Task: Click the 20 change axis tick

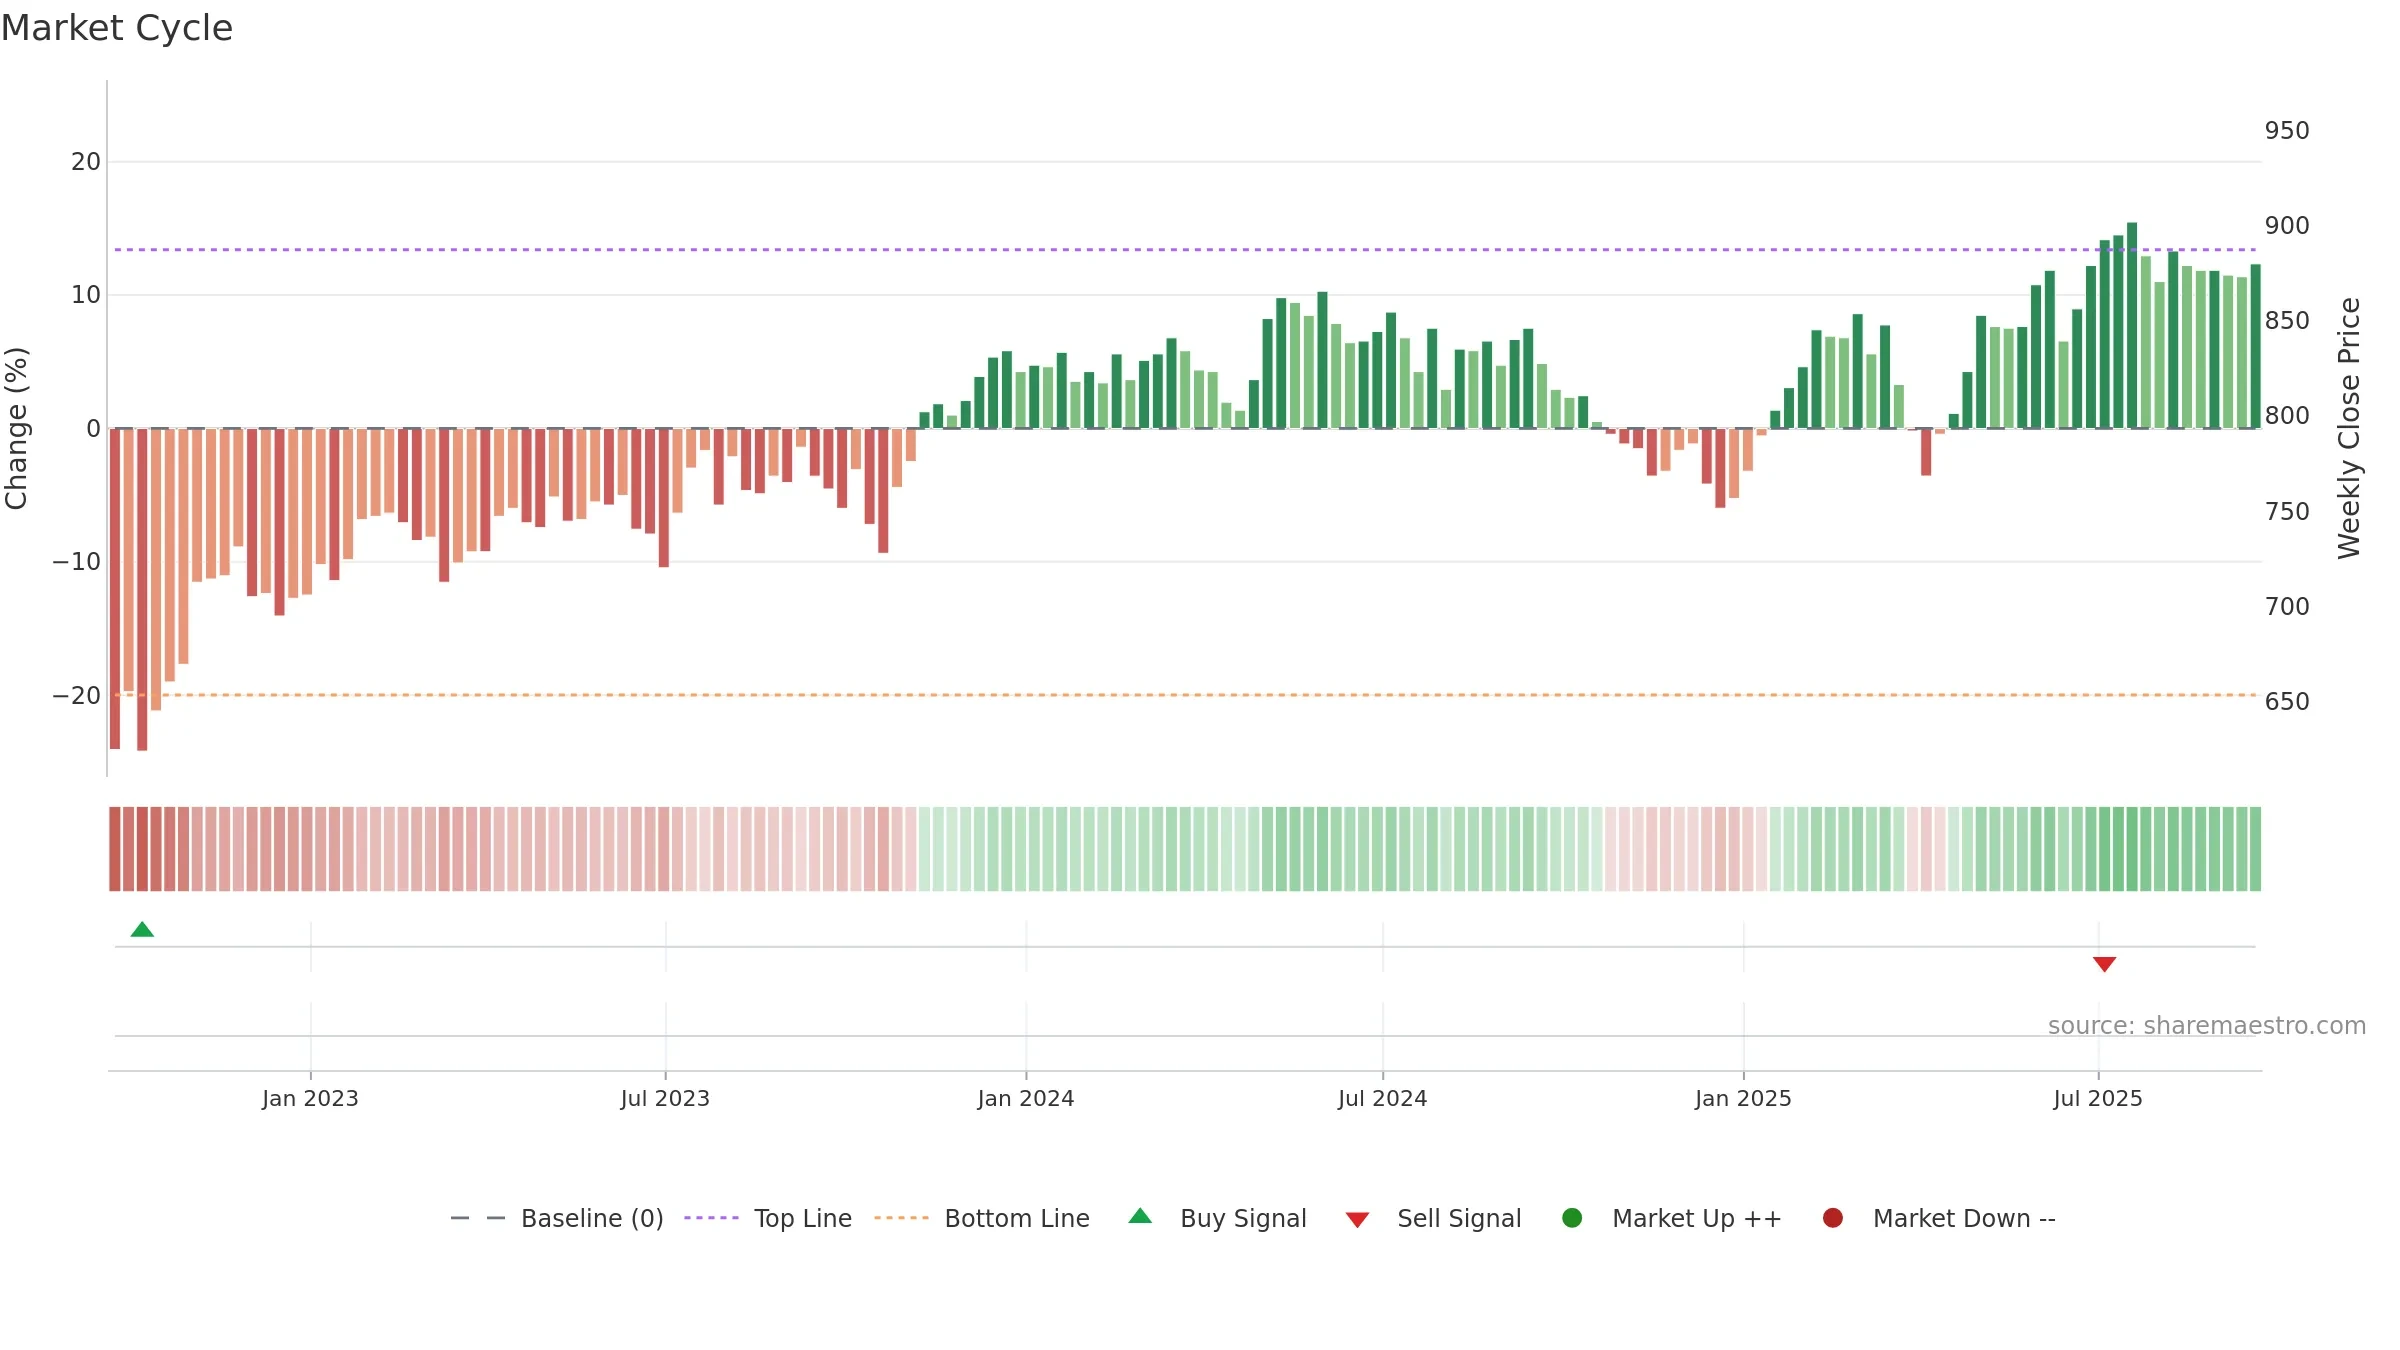Action: [86, 162]
